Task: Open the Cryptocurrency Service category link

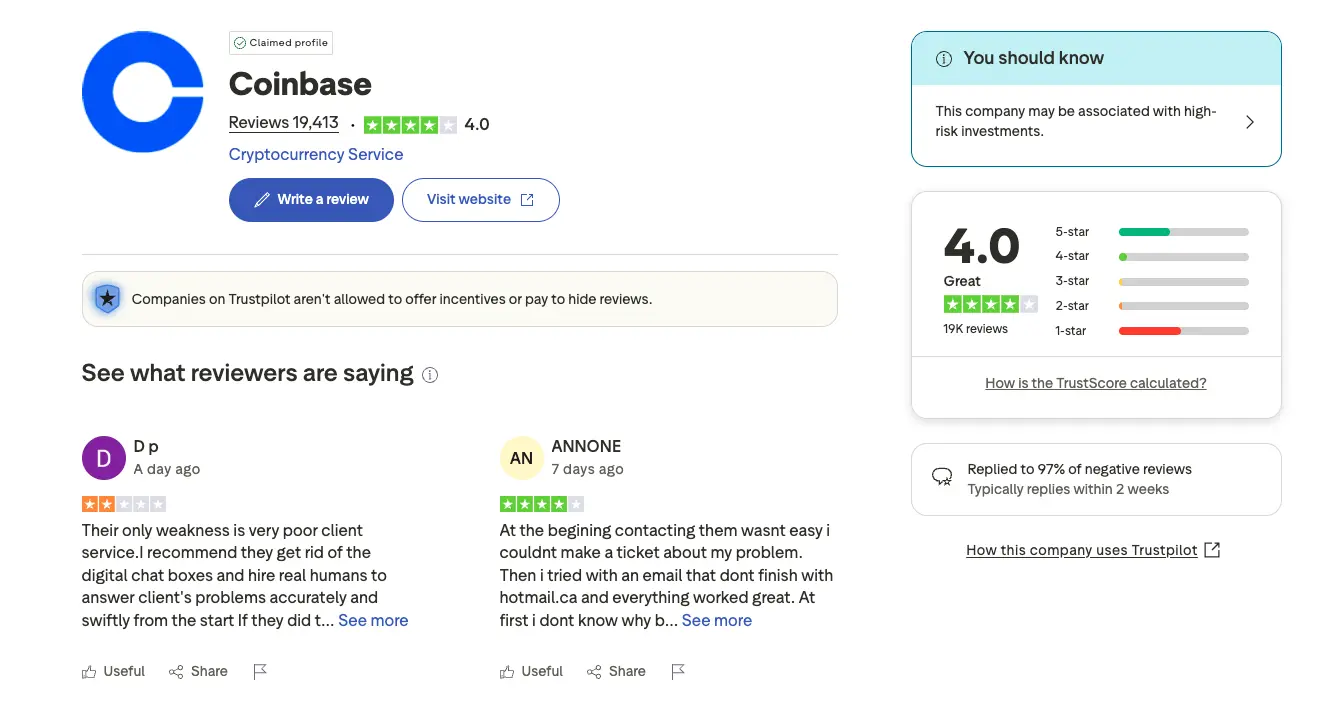Action: 316,154
